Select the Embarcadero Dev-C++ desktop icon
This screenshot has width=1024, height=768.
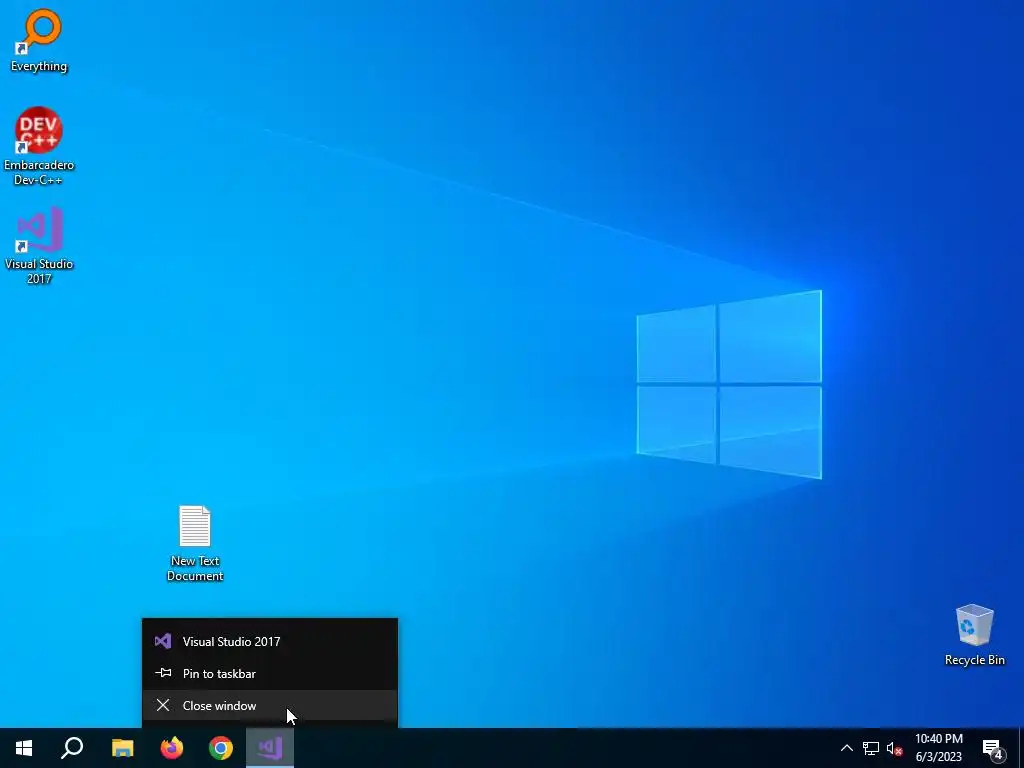click(x=39, y=146)
